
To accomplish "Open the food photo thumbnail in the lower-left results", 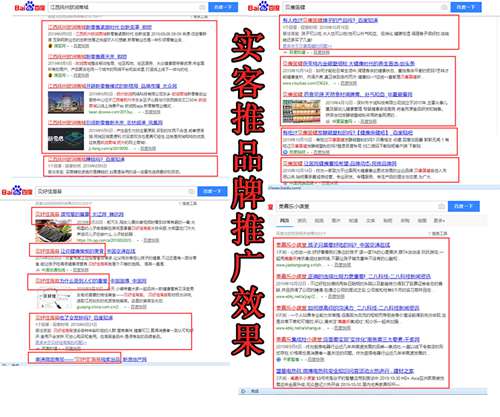I will (53, 231).
